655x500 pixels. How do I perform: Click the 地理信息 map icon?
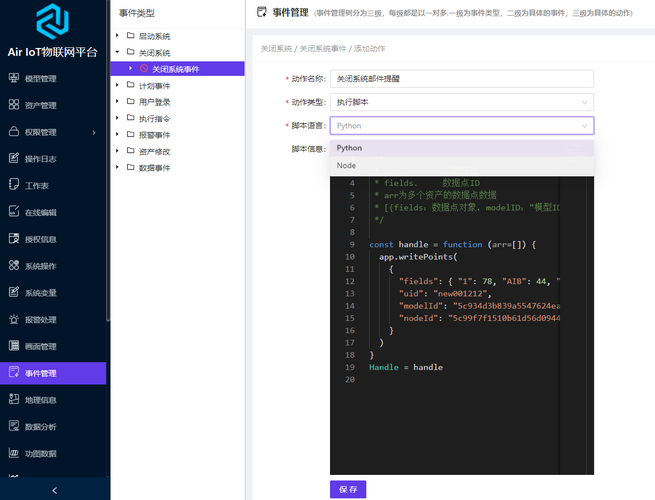(x=14, y=399)
